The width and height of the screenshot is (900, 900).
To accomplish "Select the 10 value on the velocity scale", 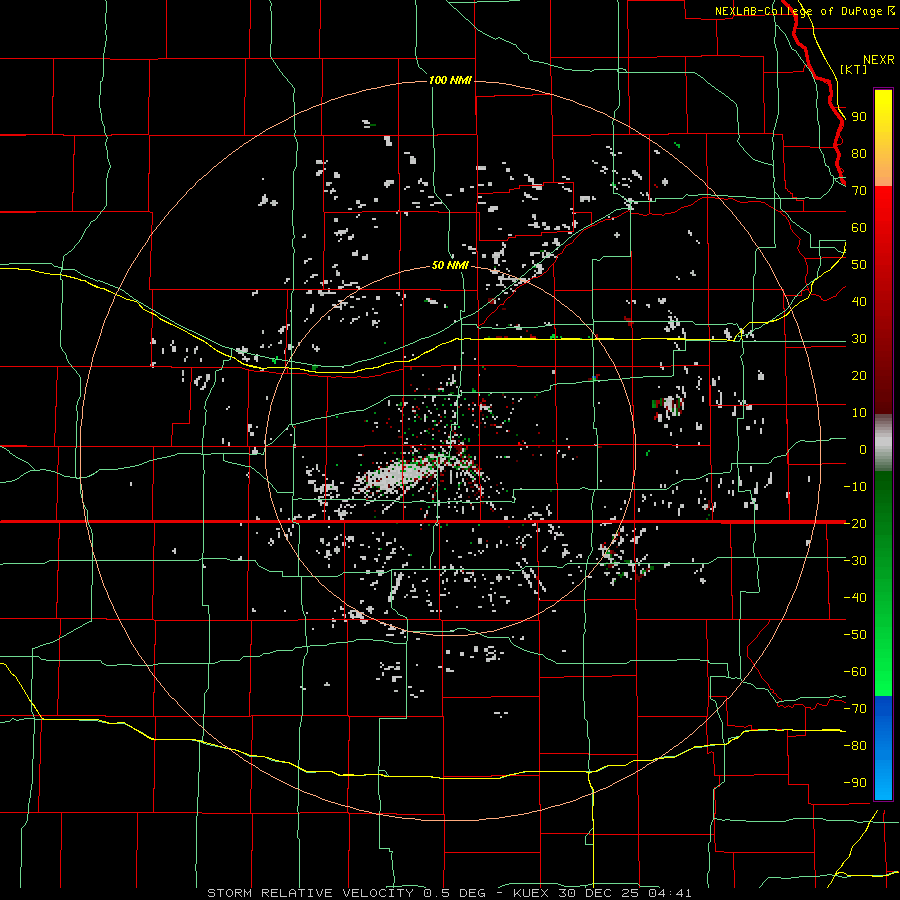I will (x=859, y=413).
